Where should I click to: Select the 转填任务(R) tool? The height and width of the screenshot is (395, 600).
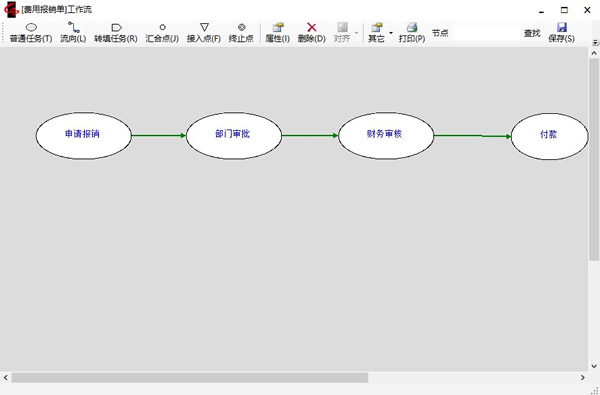[x=116, y=33]
